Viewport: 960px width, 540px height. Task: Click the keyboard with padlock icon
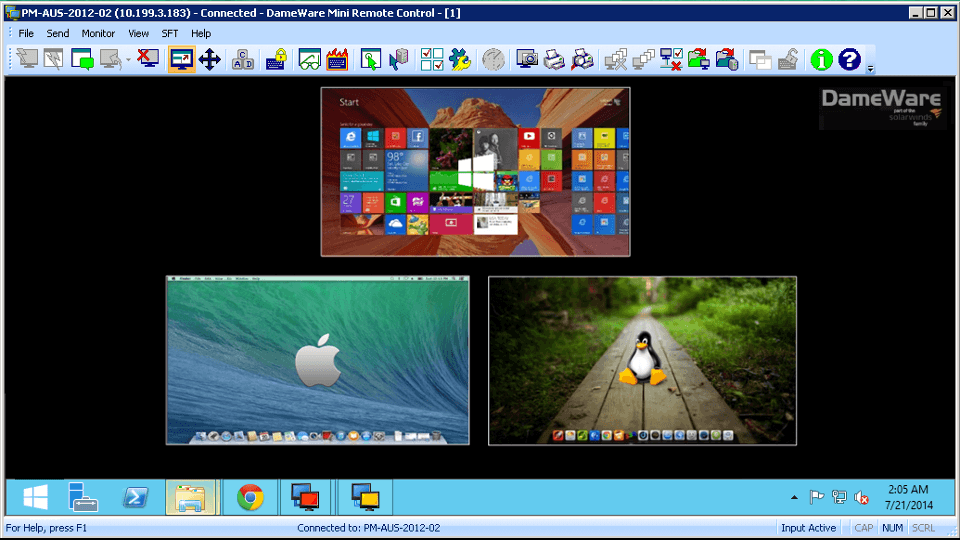(x=277, y=60)
